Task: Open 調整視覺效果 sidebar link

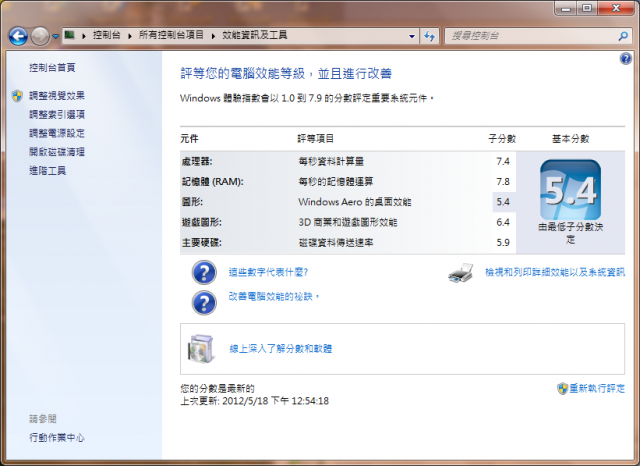Action: [57, 95]
